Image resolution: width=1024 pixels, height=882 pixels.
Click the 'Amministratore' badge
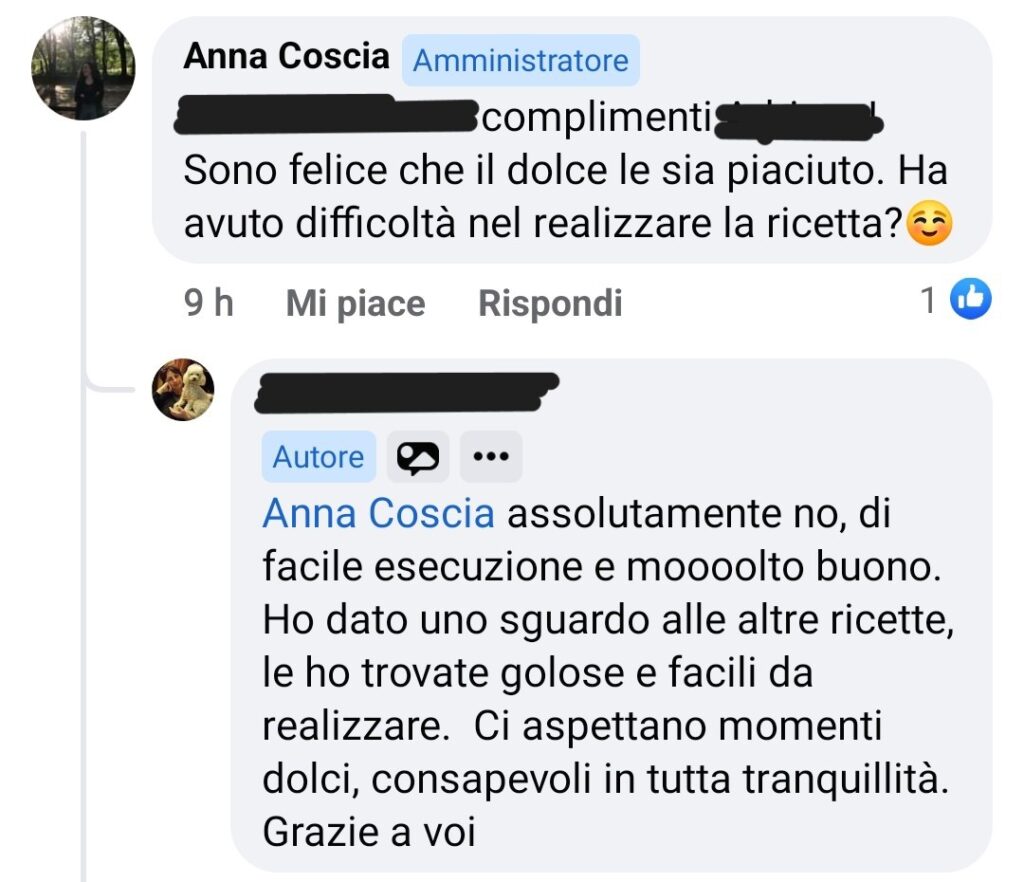520,61
